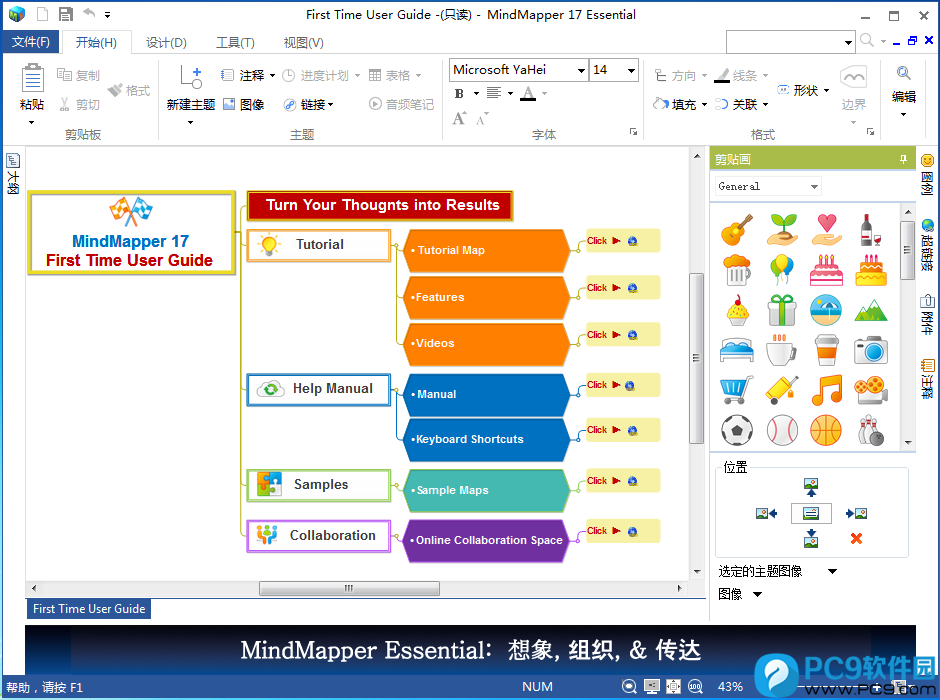The image size is (940, 700).
Task: Select the Samples topic
Action: tap(319, 485)
